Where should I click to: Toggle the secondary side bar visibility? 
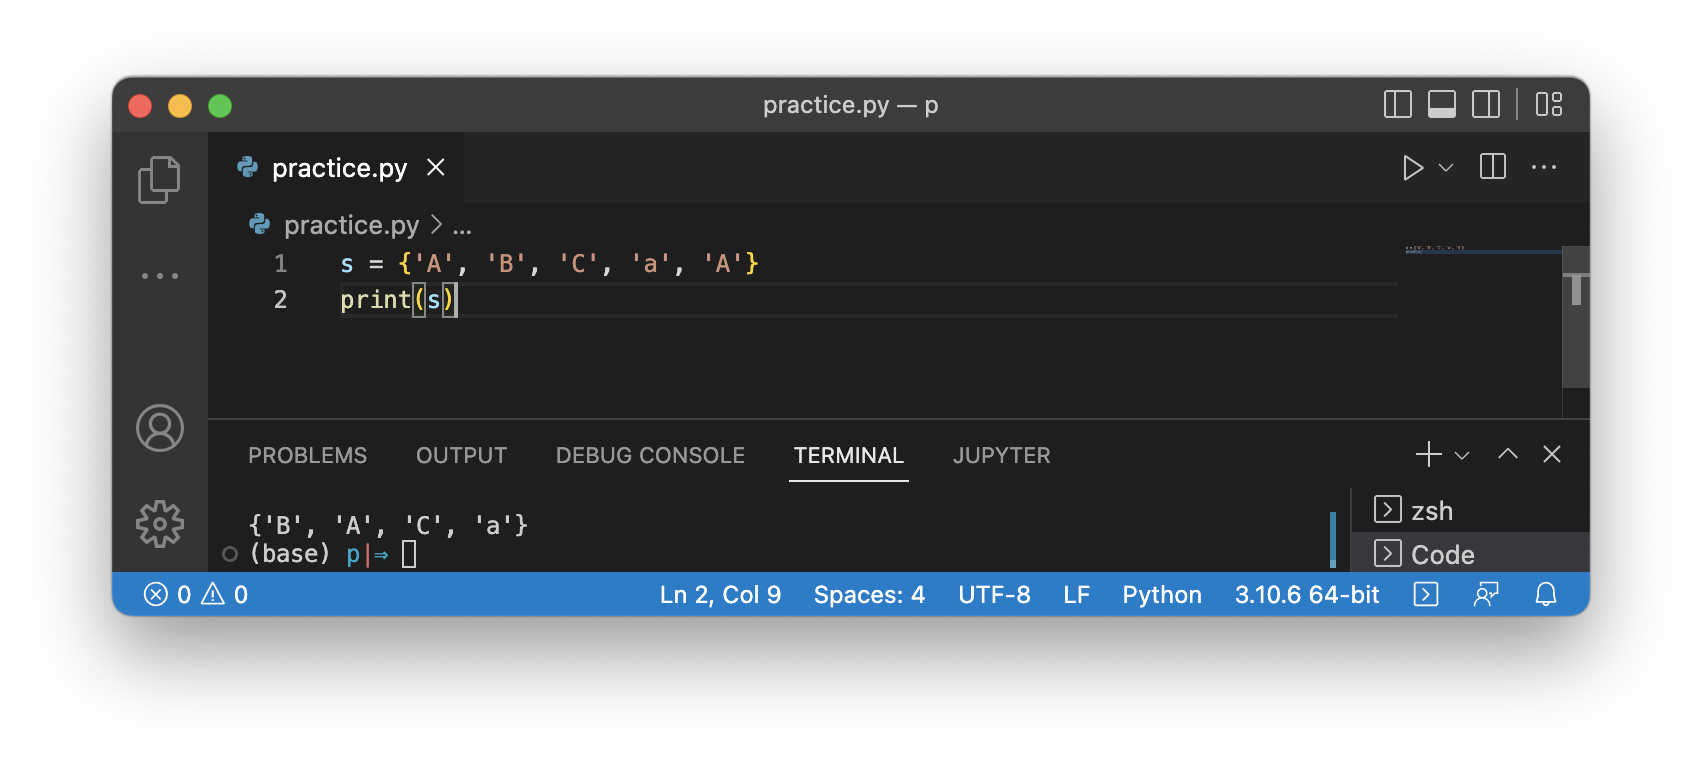[1486, 104]
